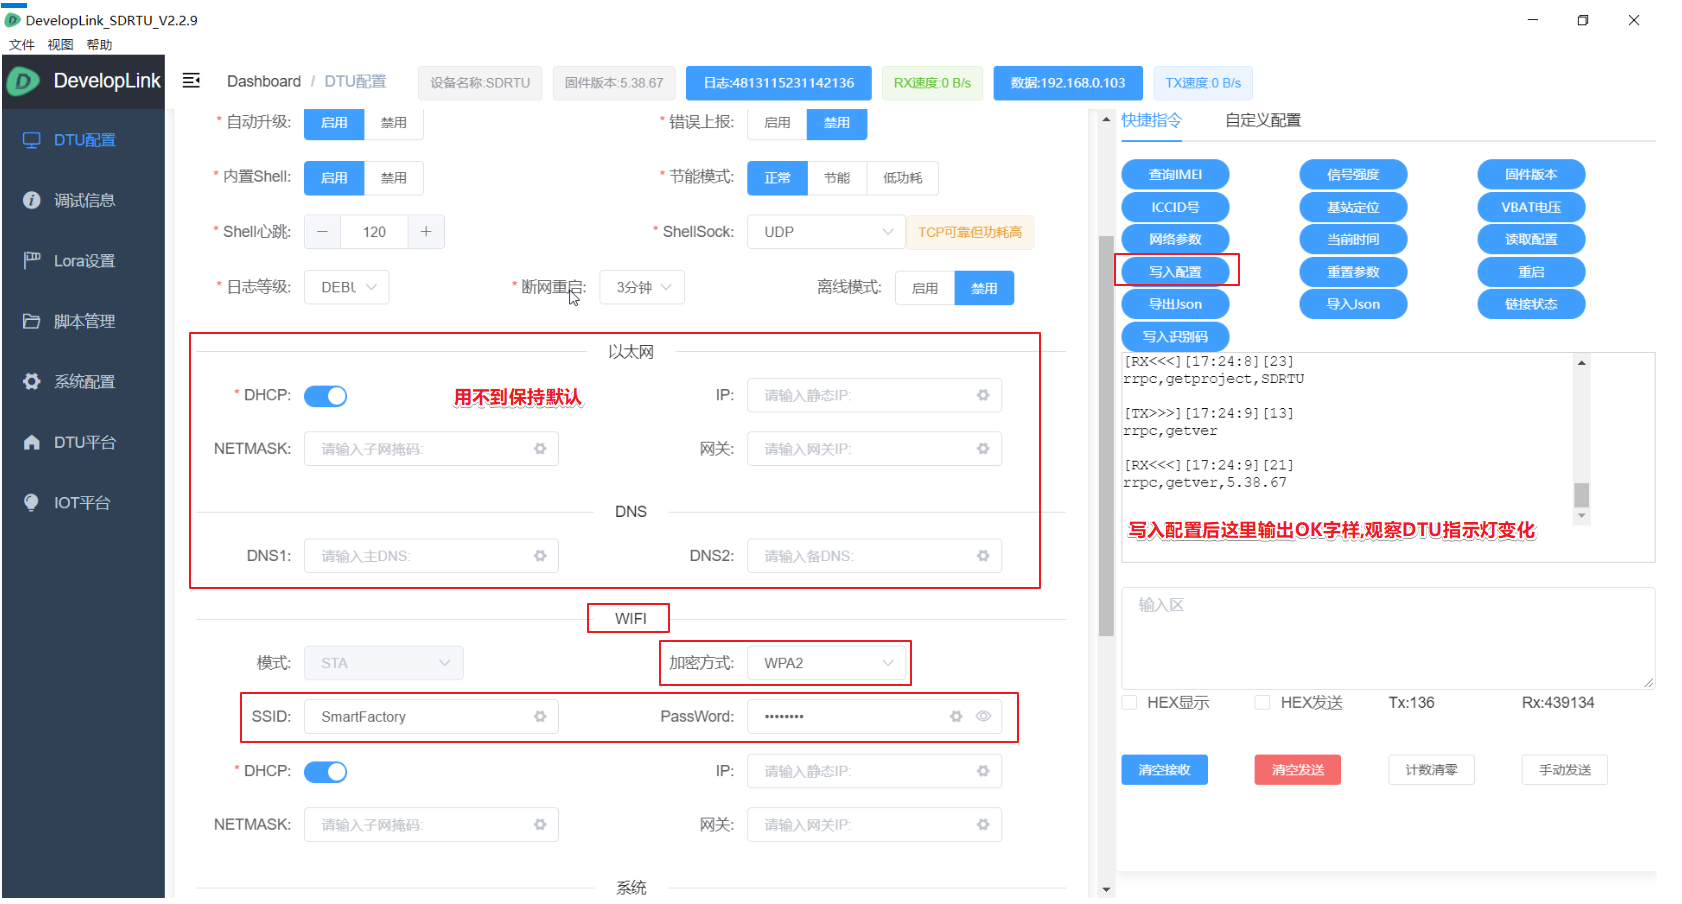Open 脚本管理 folder icon in sidebar
Viewport: 1682px width, 904px height.
[x=32, y=321]
